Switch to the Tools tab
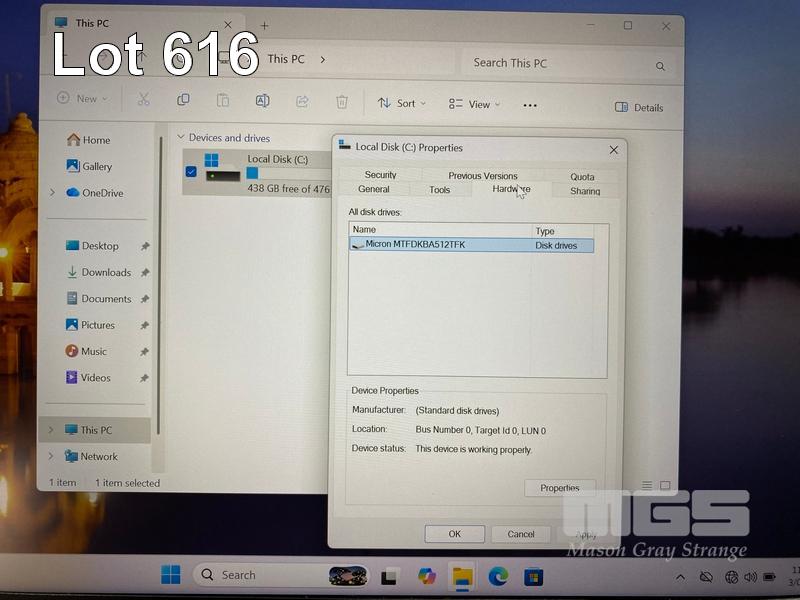The image size is (800, 600). point(439,190)
